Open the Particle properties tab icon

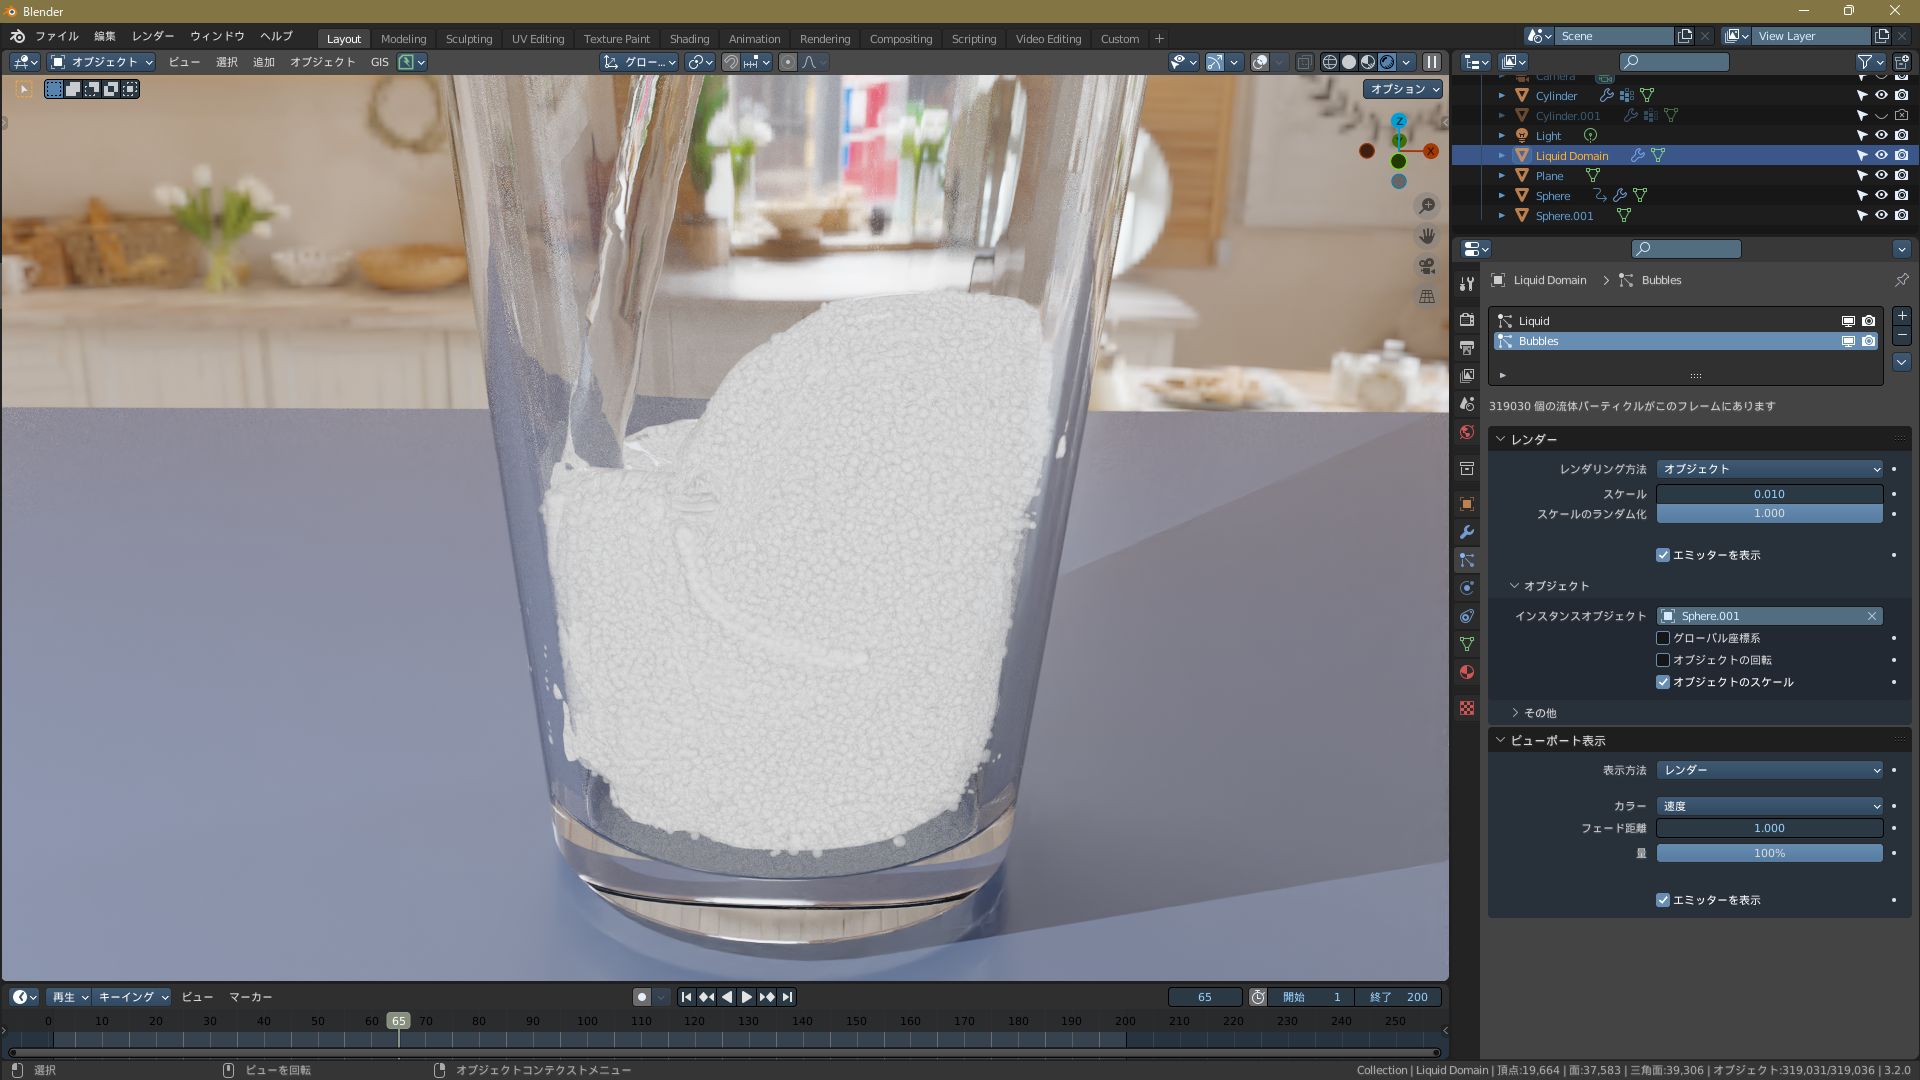tap(1467, 560)
